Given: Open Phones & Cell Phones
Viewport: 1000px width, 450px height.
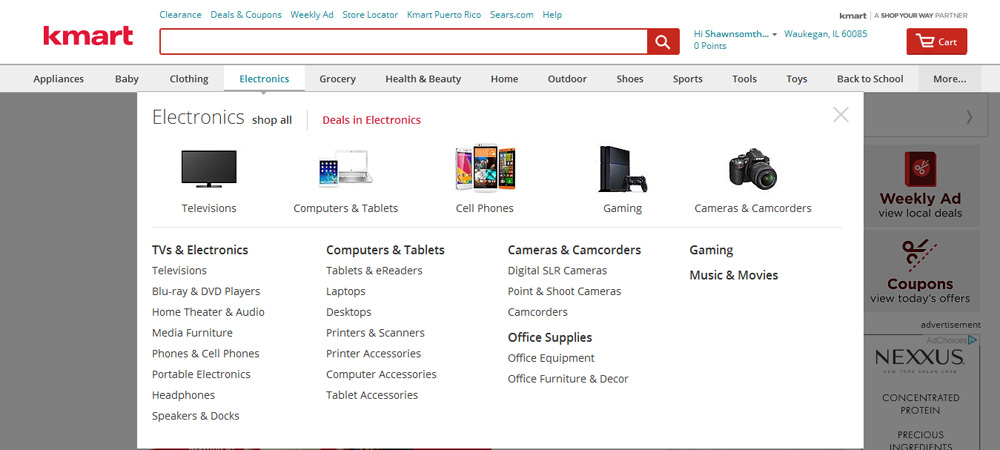Looking at the screenshot, I should (x=205, y=354).
